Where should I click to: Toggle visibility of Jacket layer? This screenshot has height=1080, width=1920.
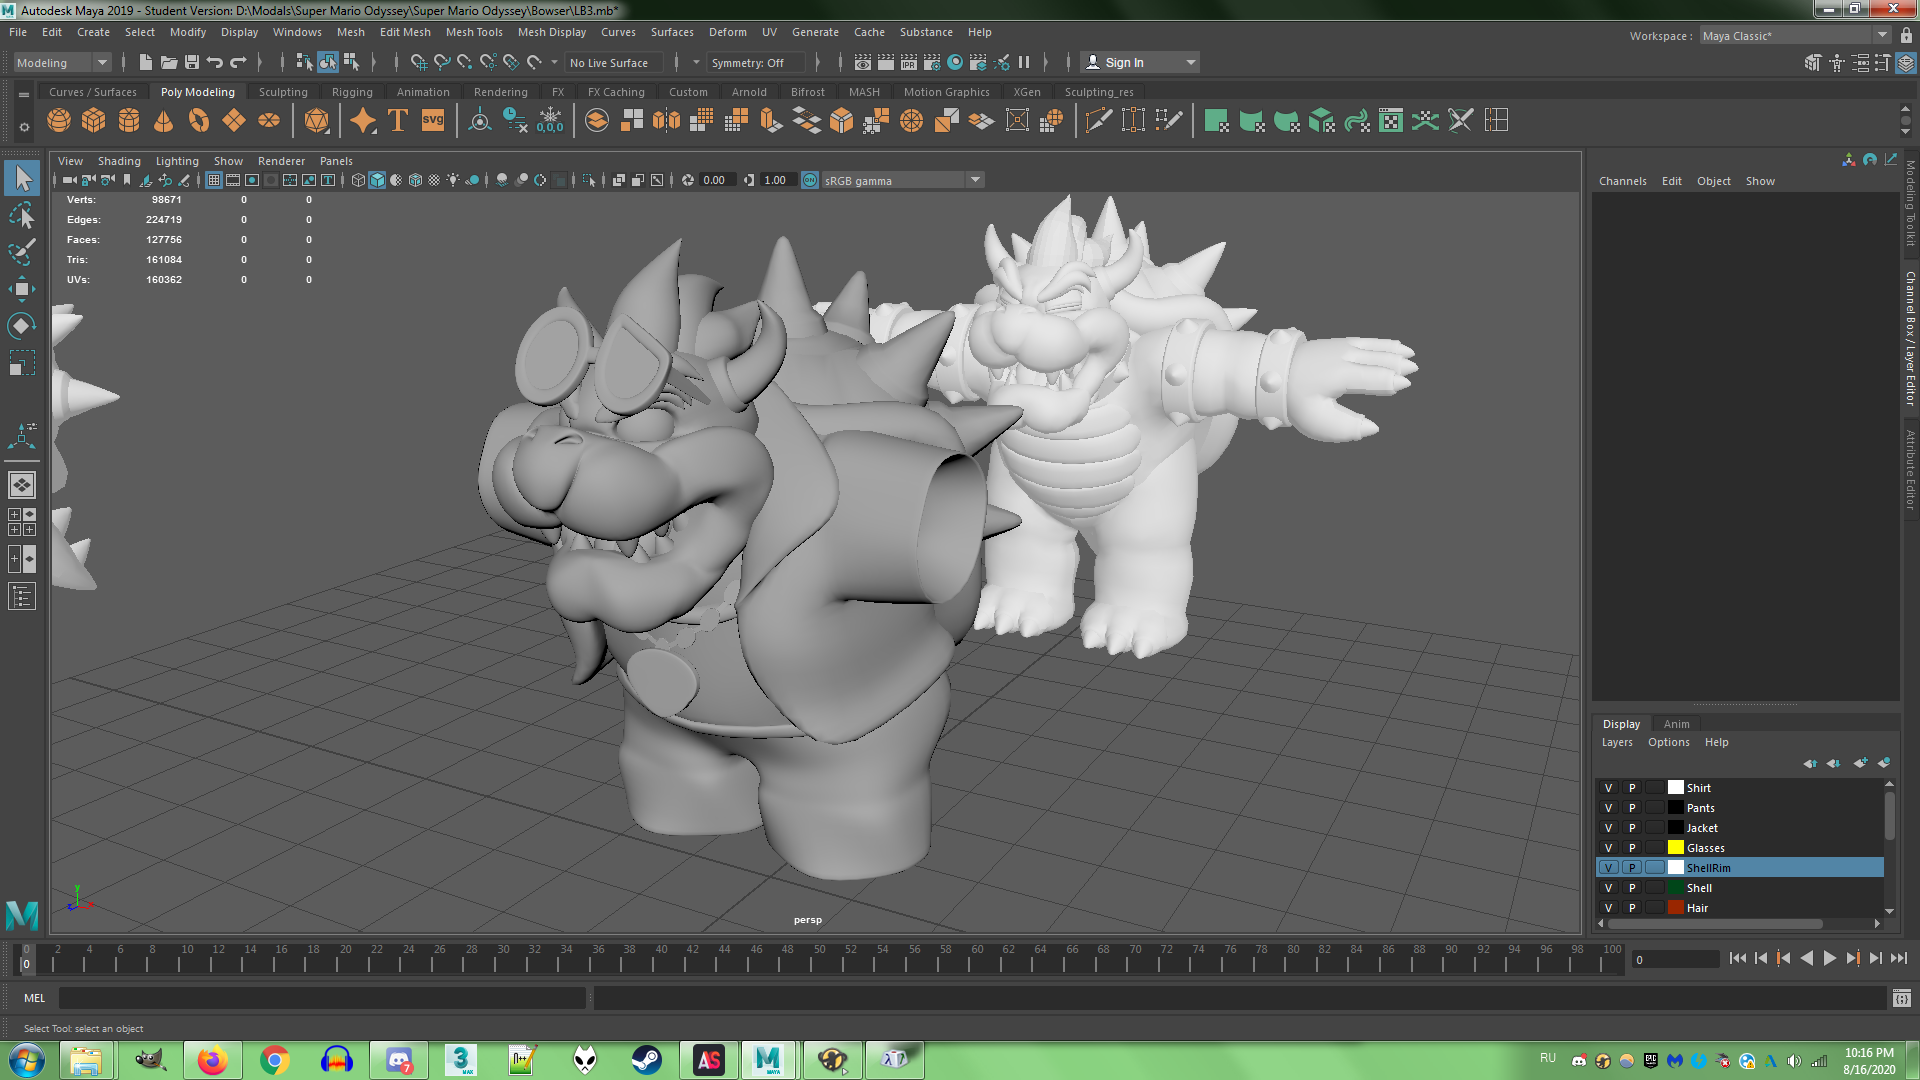pos(1608,828)
